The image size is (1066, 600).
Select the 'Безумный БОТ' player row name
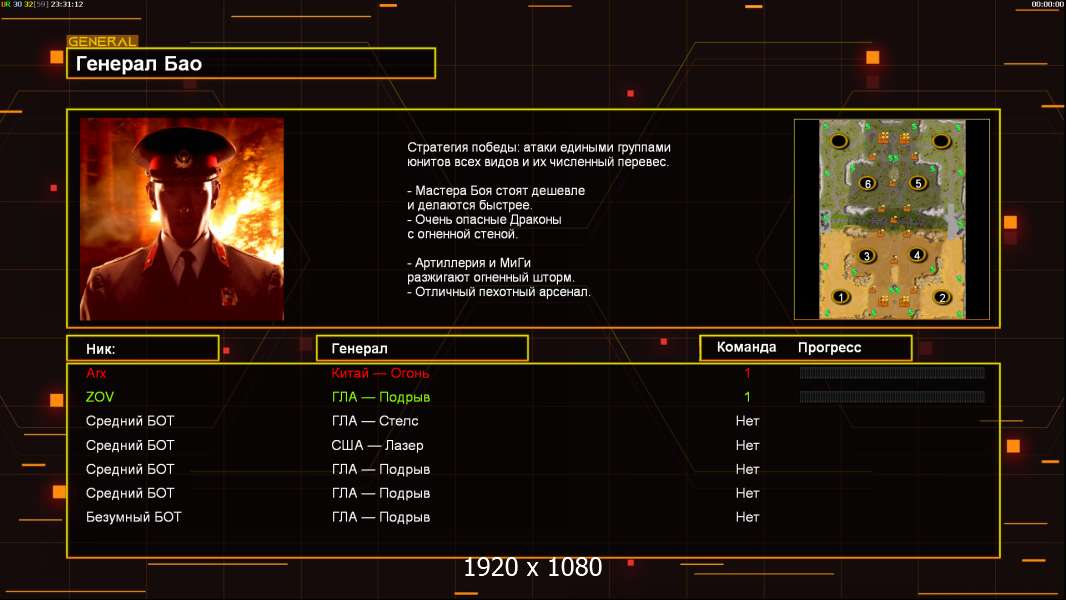coord(134,517)
